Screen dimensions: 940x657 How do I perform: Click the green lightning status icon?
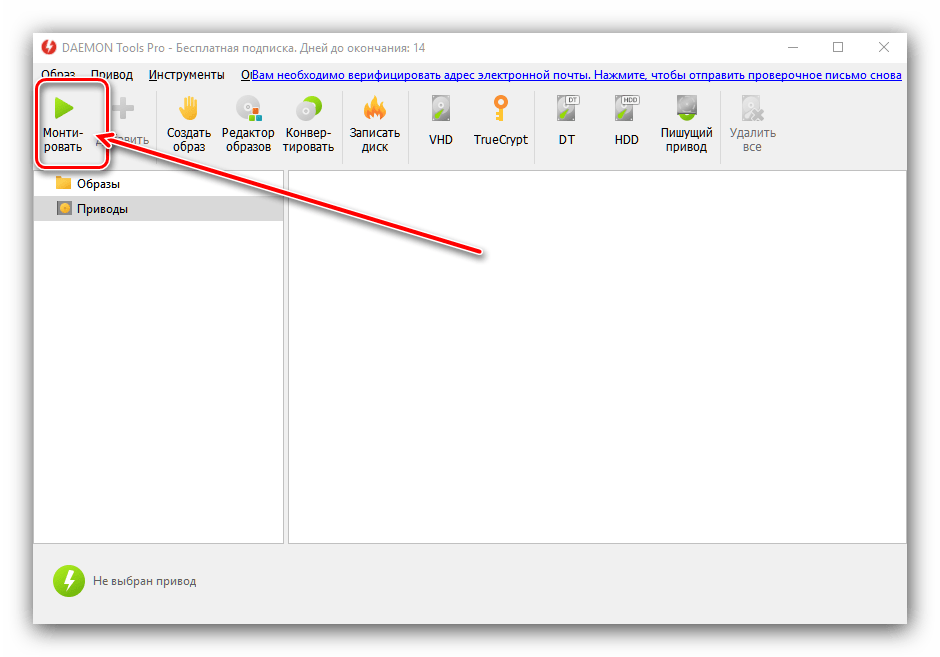pos(69,581)
